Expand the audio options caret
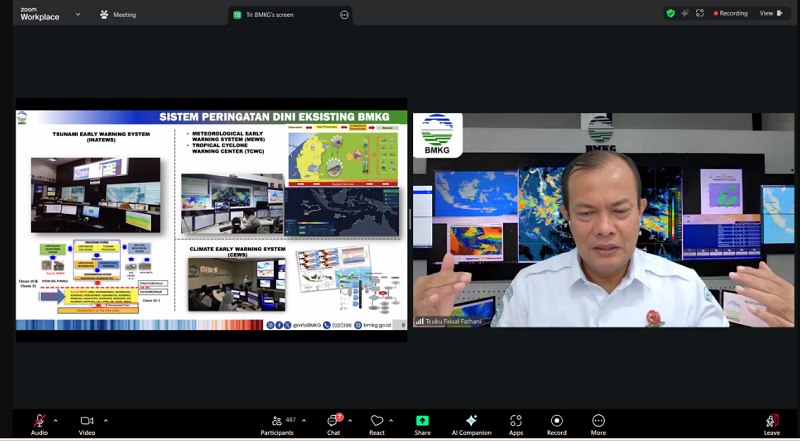The image size is (800, 441). [56, 419]
